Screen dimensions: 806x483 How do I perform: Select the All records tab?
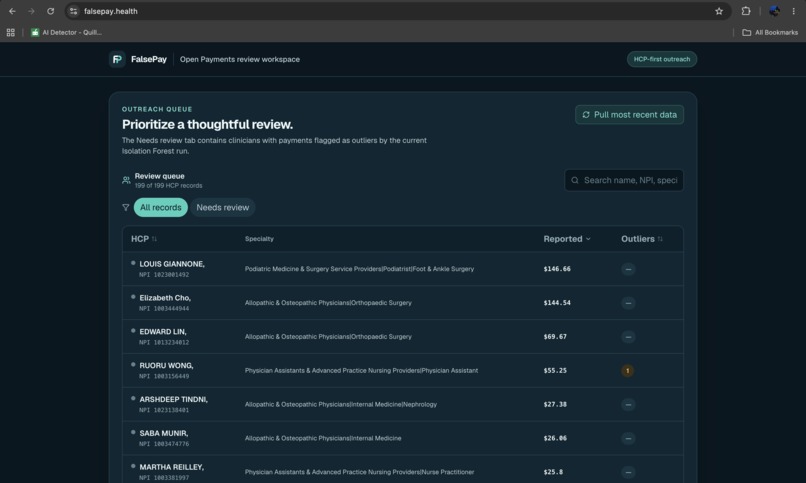160,208
